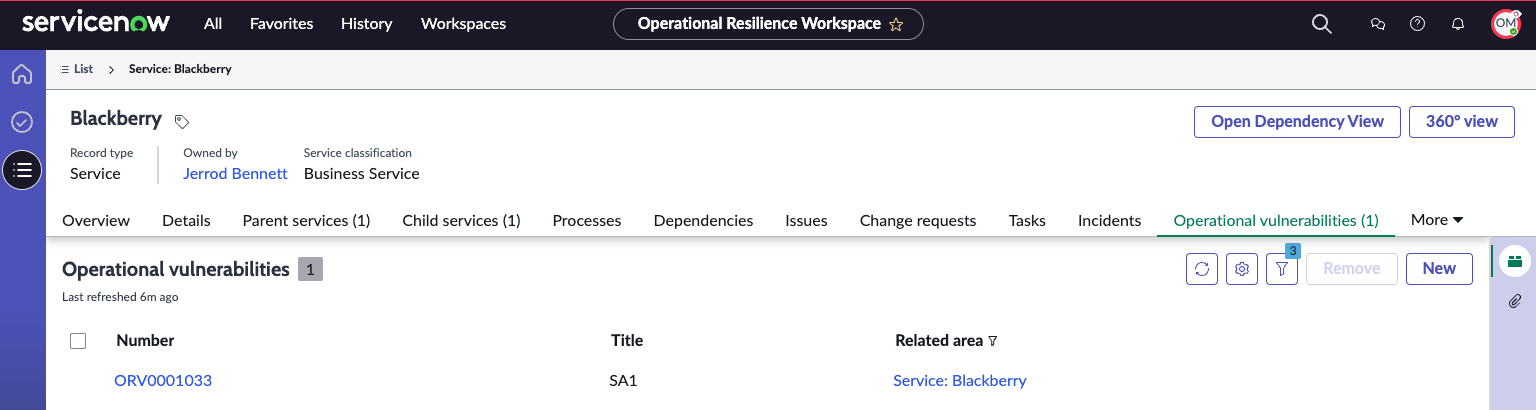Screen dimensions: 1536x410
Task: Click the 360° view button
Action: click(x=1462, y=121)
